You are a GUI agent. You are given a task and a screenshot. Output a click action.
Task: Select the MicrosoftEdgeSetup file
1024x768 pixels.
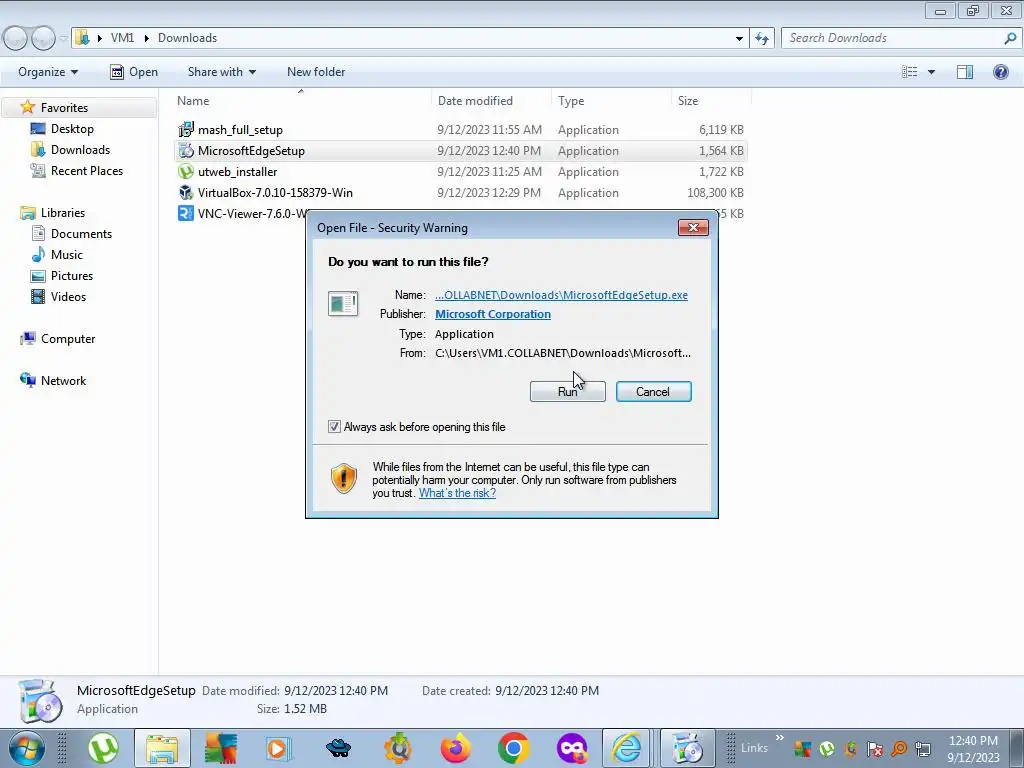click(x=251, y=151)
